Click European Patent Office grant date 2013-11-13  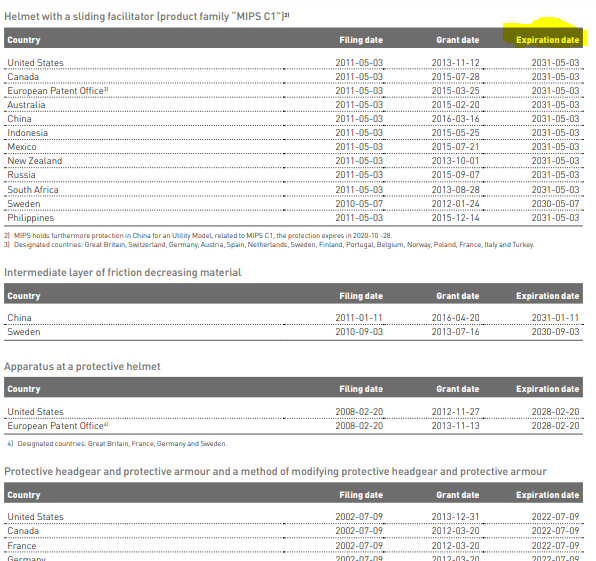coord(455,426)
